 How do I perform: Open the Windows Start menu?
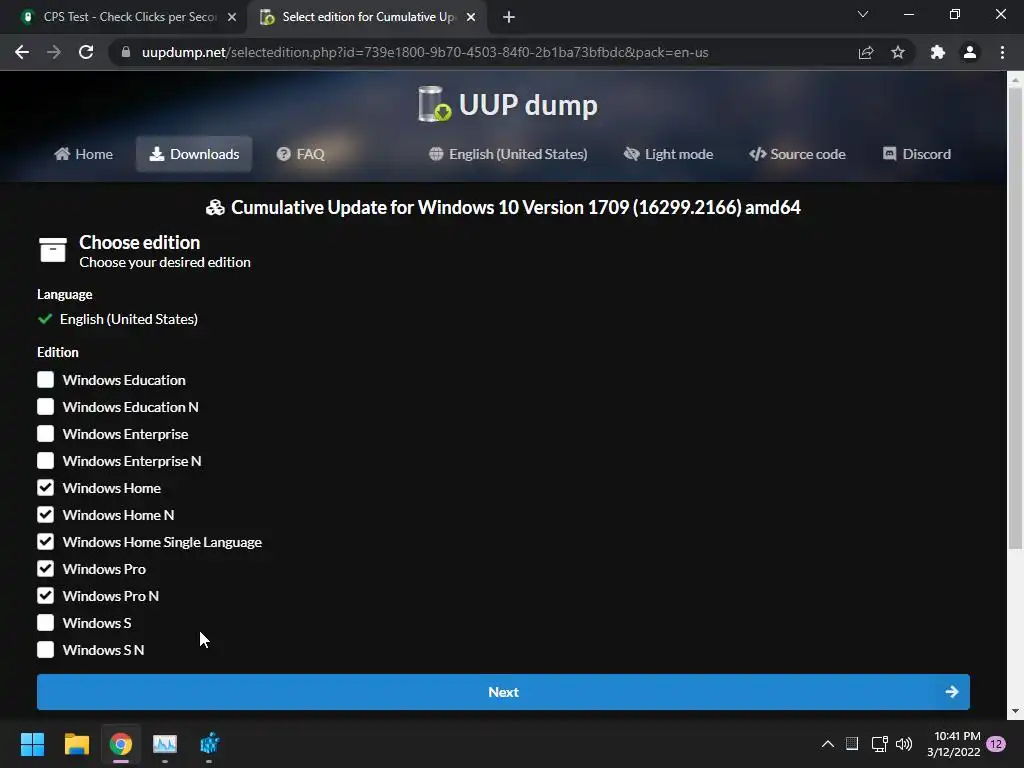coord(32,744)
